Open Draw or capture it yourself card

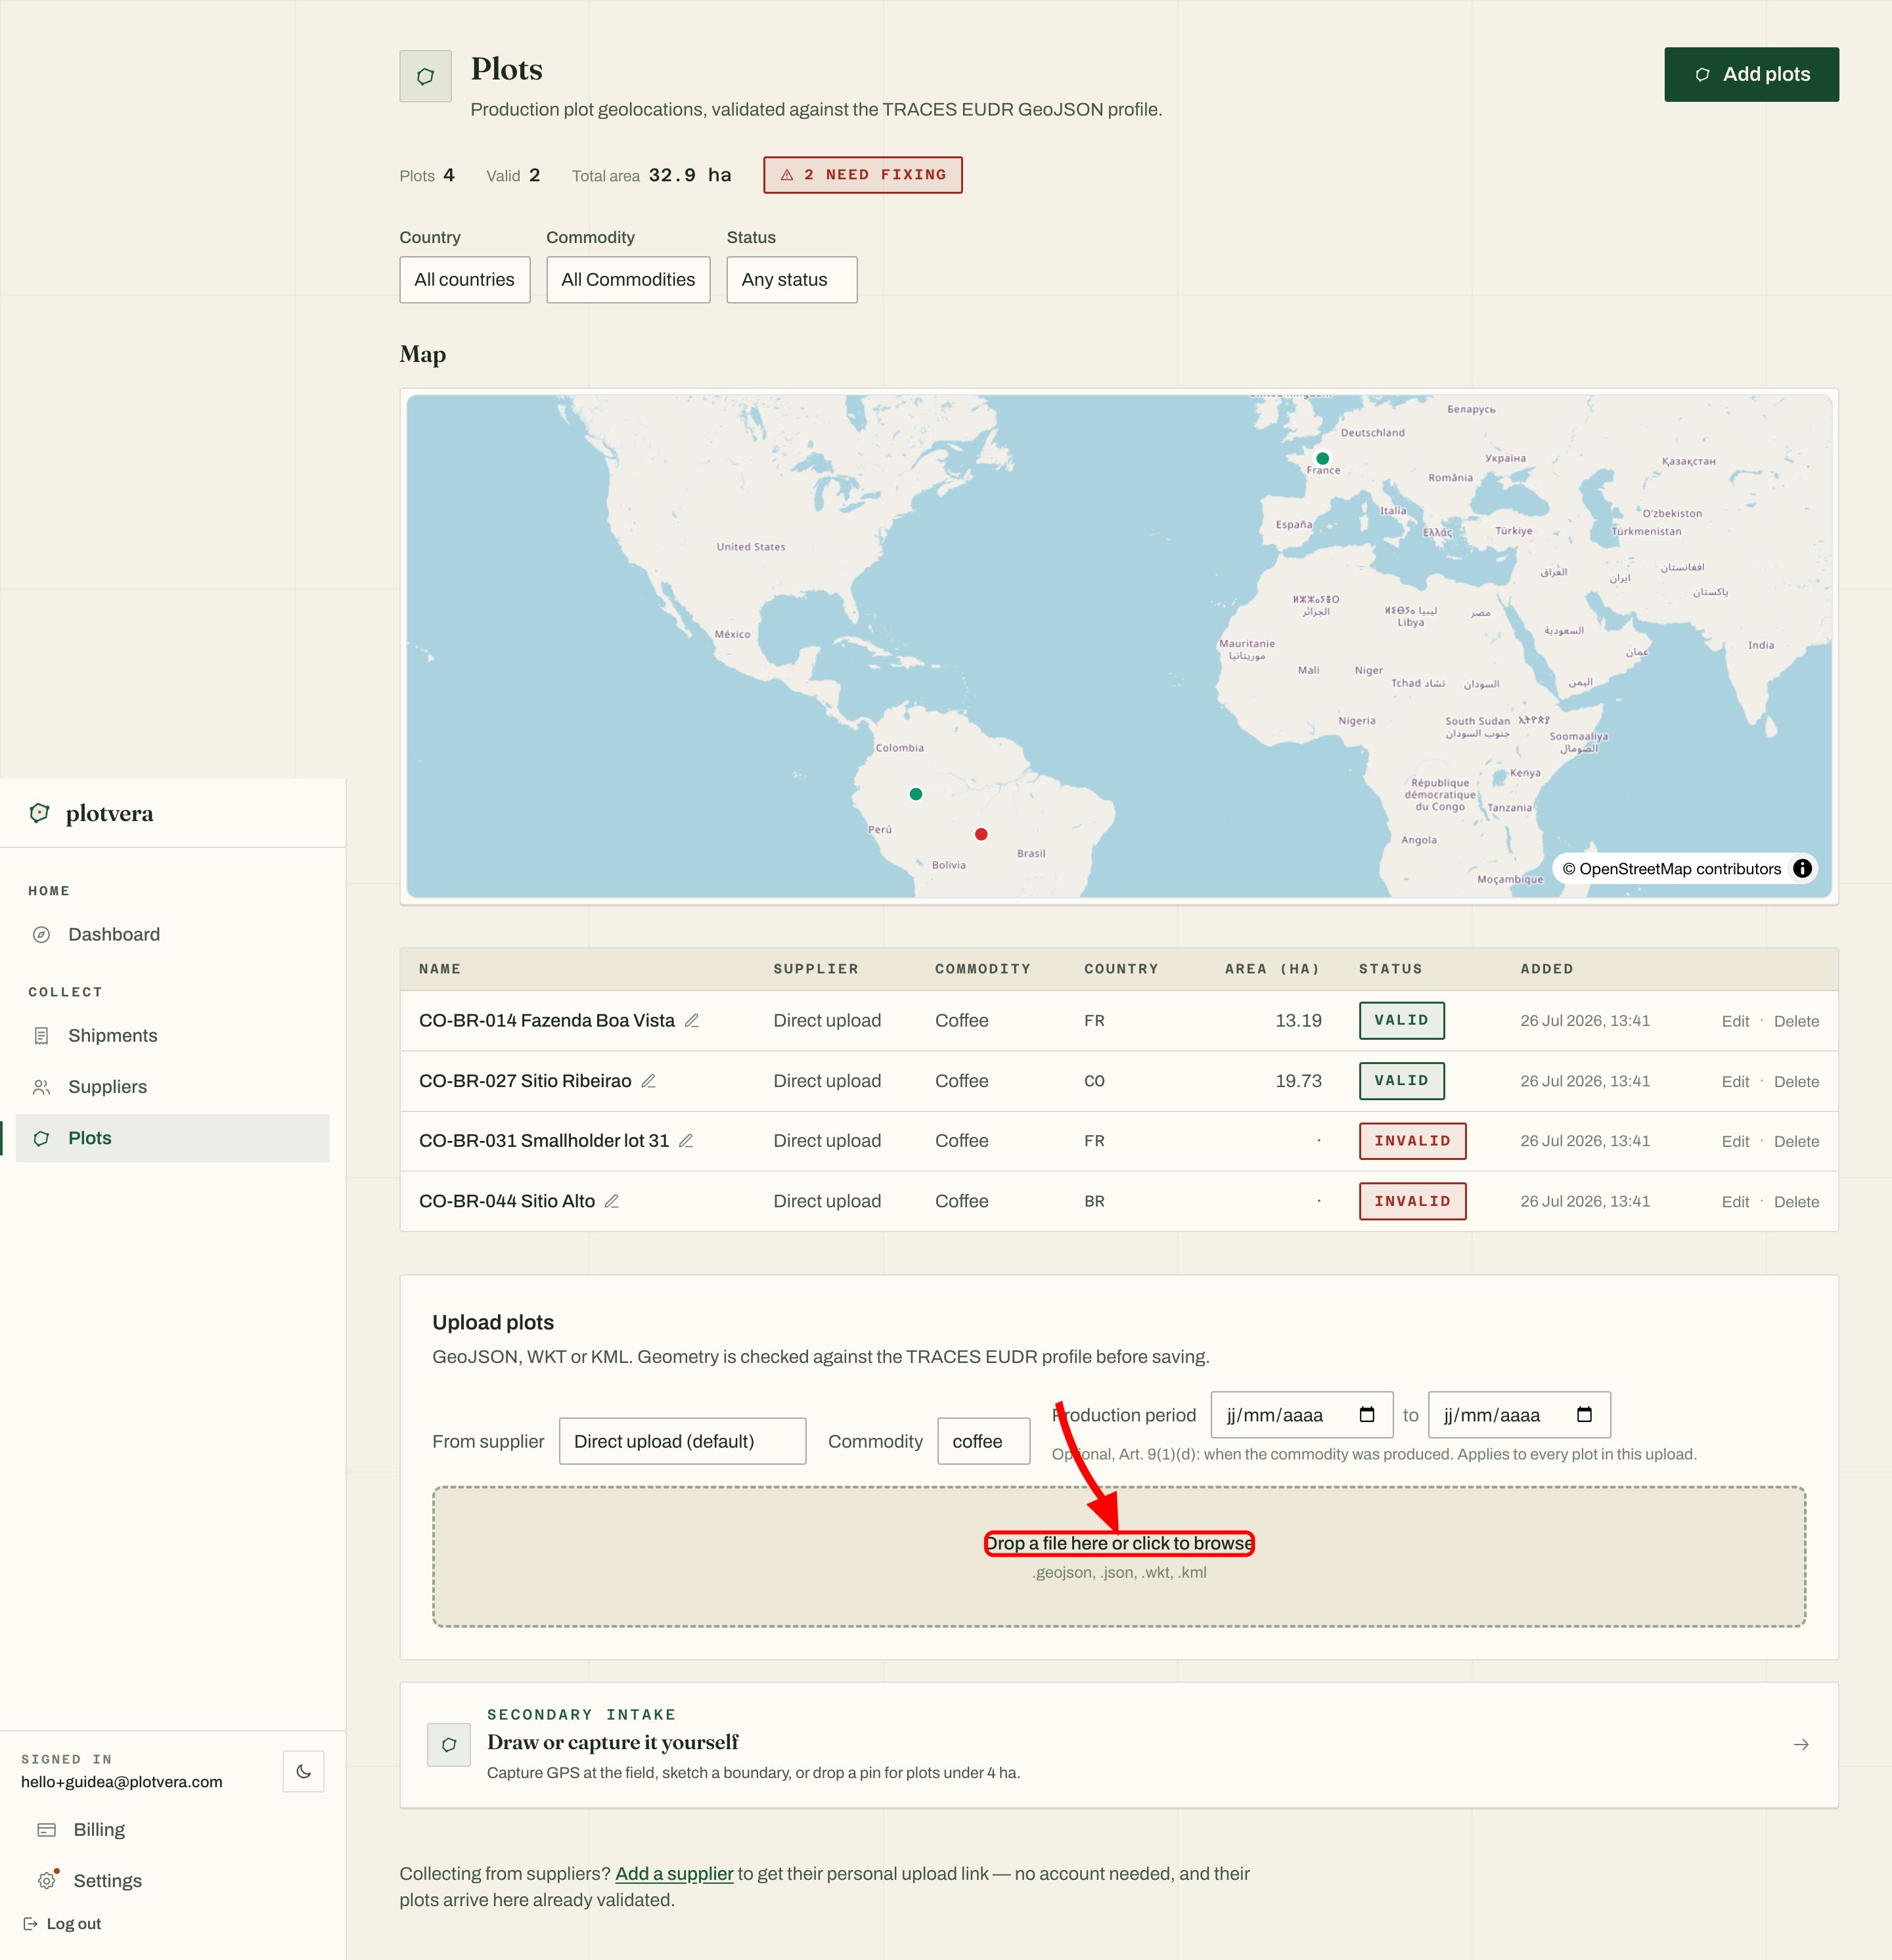1119,1745
